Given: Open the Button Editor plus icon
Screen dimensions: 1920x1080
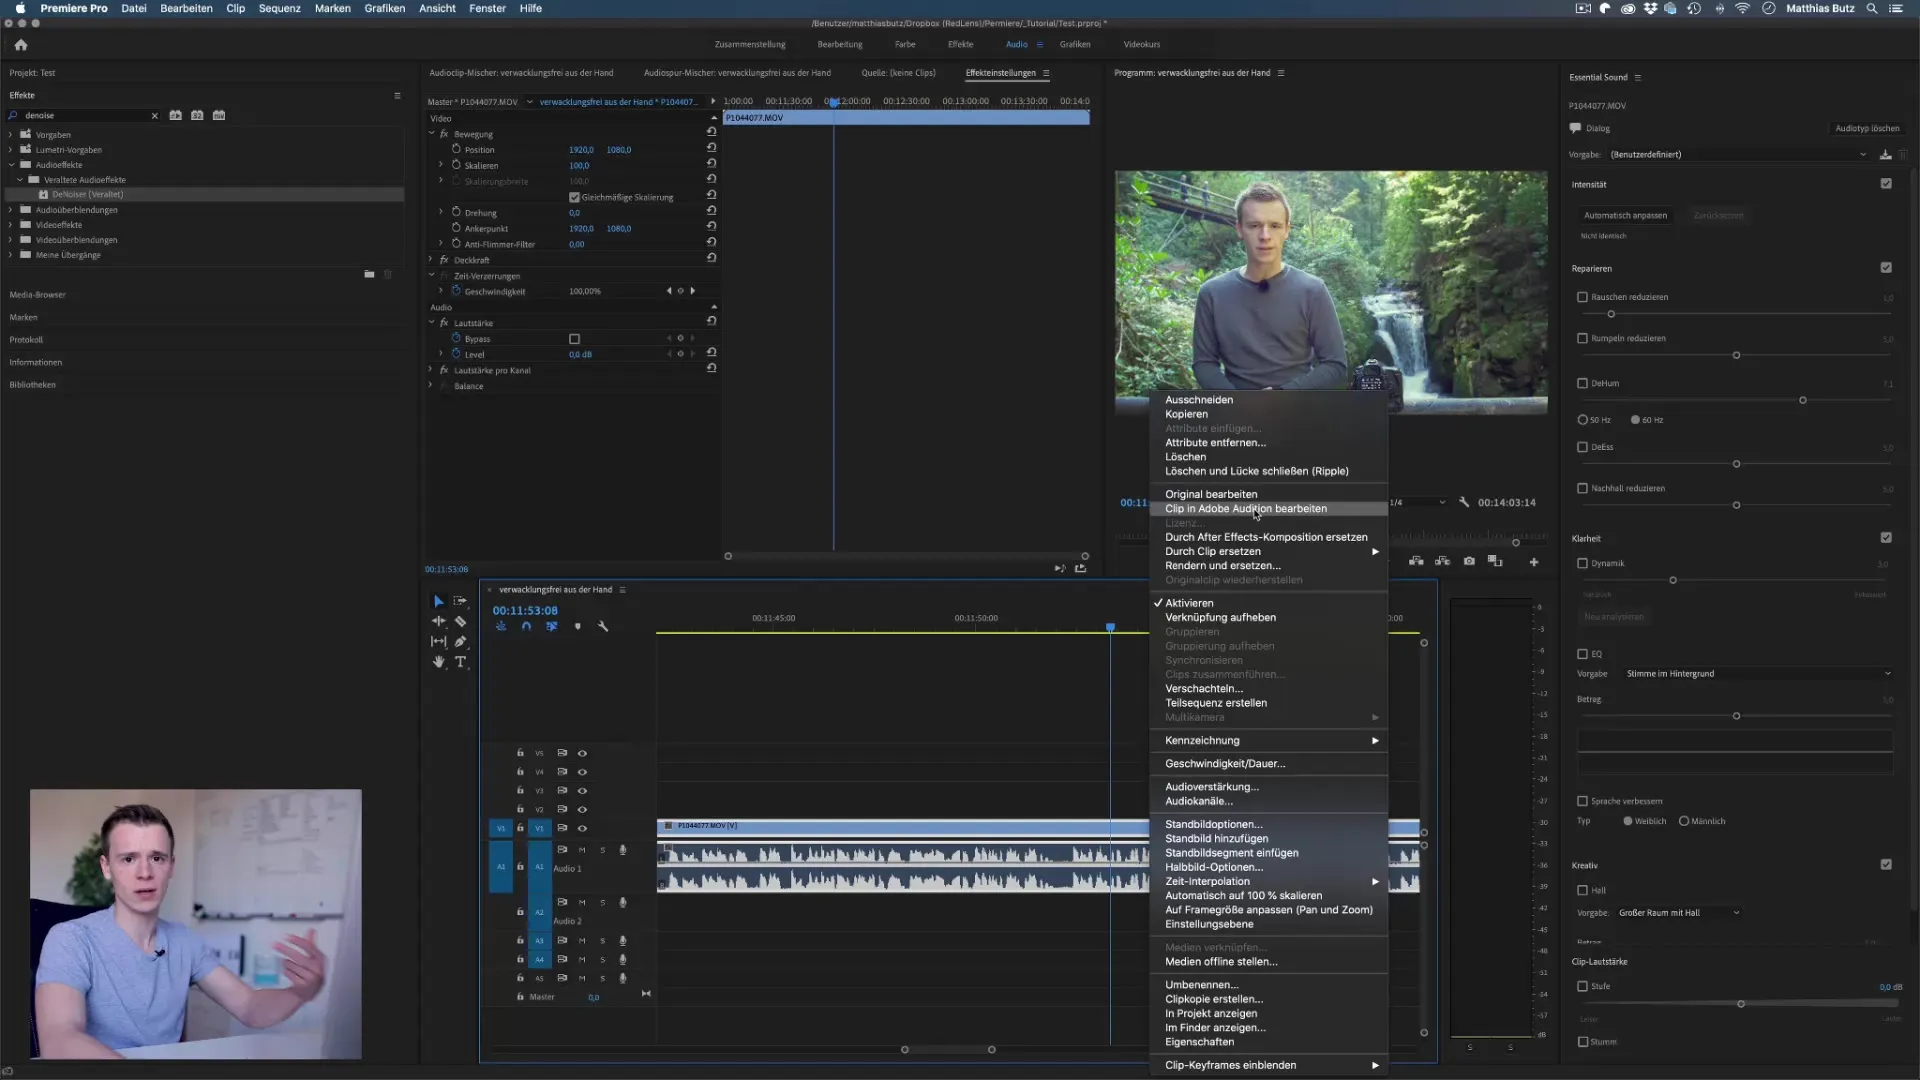Looking at the screenshot, I should coord(1534,562).
